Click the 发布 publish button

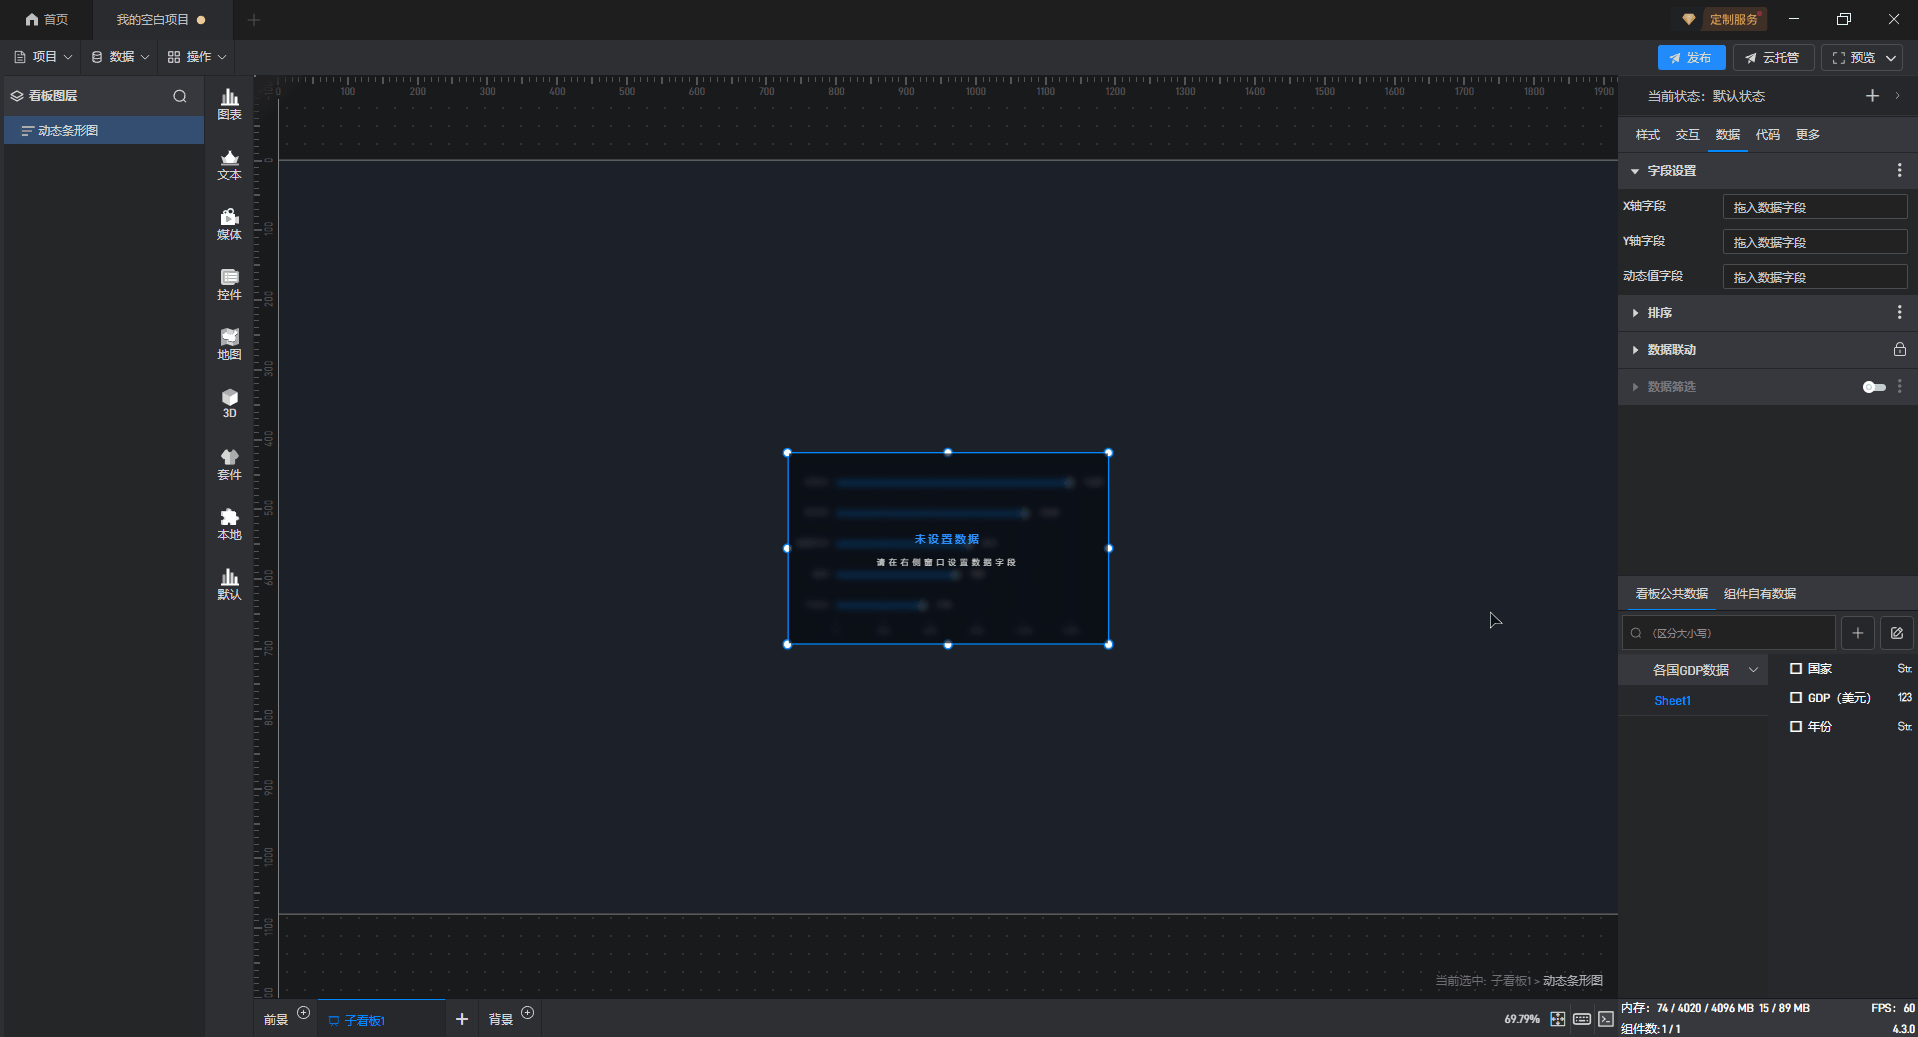tap(1690, 58)
